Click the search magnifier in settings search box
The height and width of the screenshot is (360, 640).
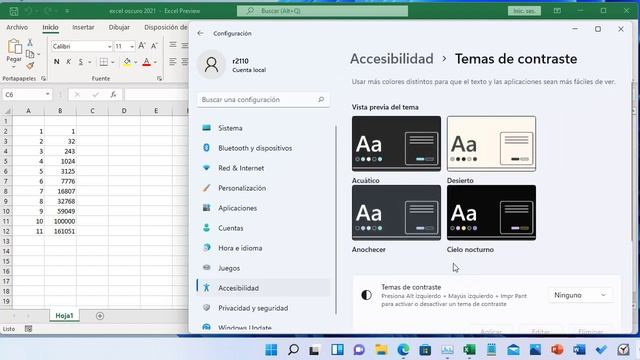pos(321,99)
